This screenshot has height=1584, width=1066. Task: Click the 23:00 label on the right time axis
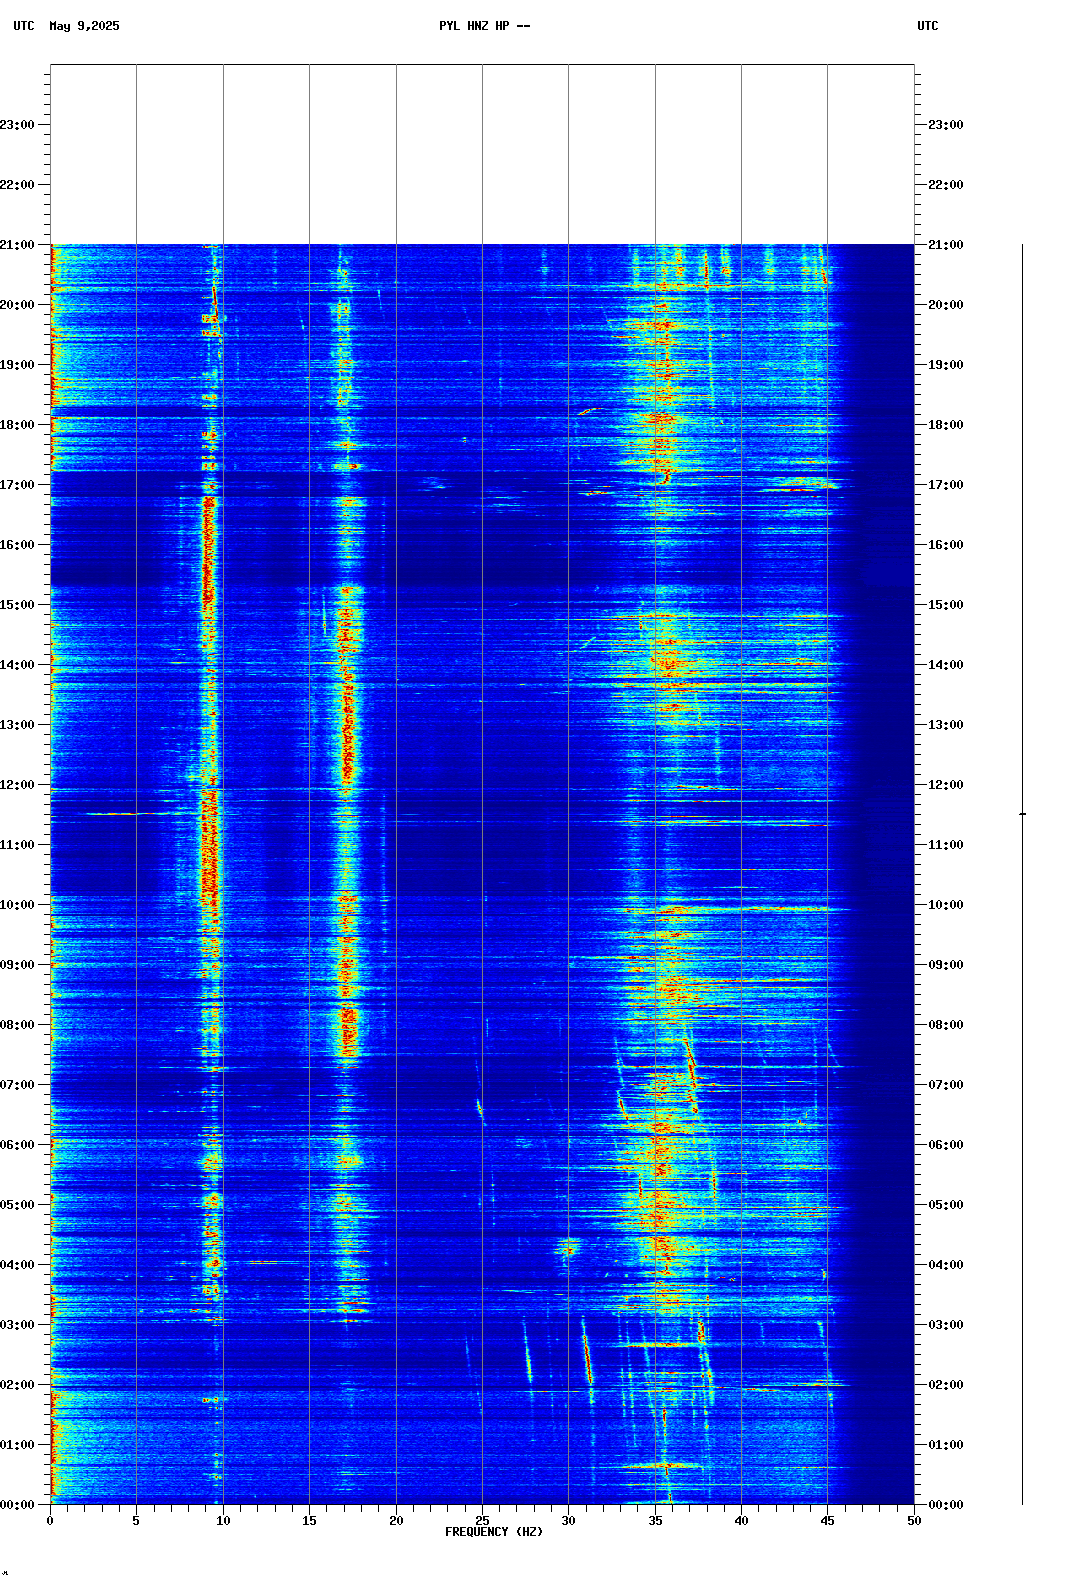tap(946, 125)
